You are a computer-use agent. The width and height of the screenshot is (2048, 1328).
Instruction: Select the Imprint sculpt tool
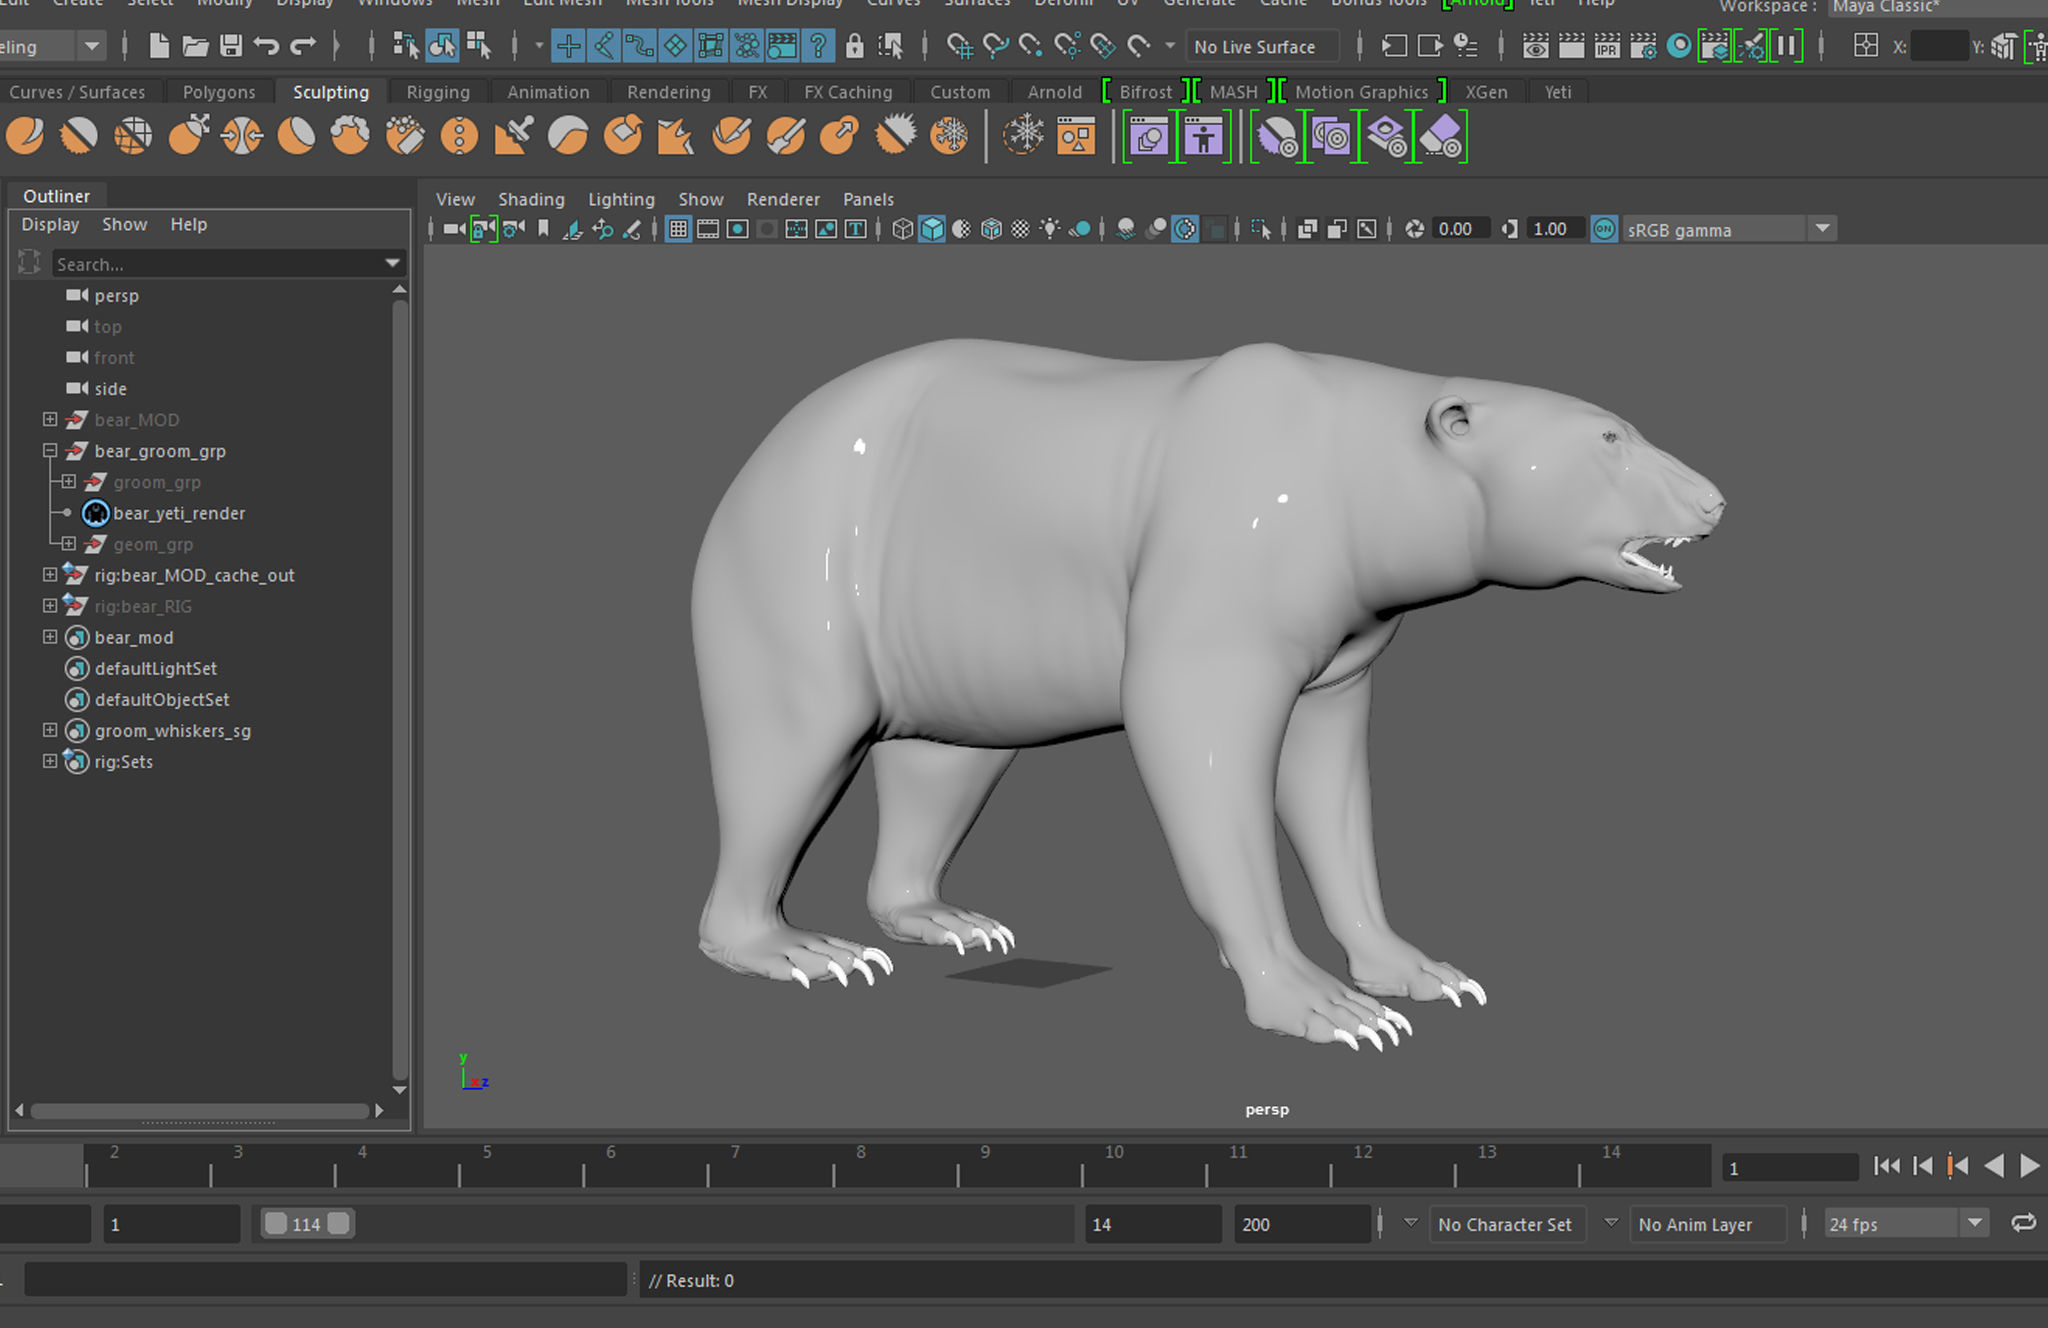click(513, 136)
